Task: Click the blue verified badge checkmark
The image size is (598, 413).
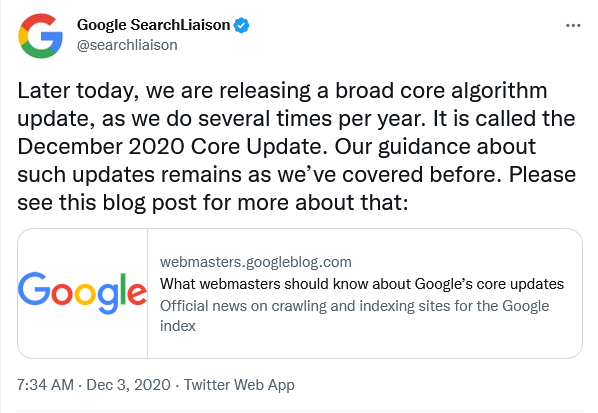Action: coord(241,25)
